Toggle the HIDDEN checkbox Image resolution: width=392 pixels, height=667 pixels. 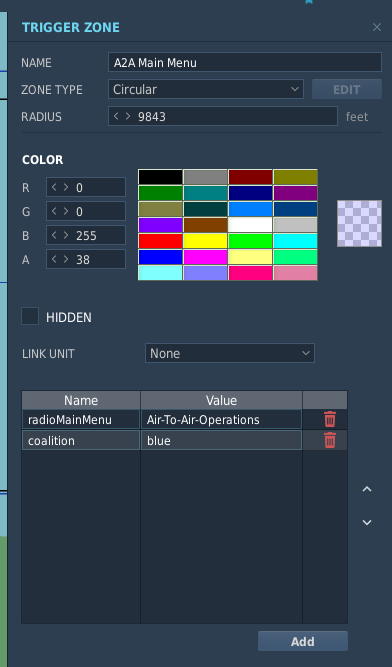pos(30,316)
